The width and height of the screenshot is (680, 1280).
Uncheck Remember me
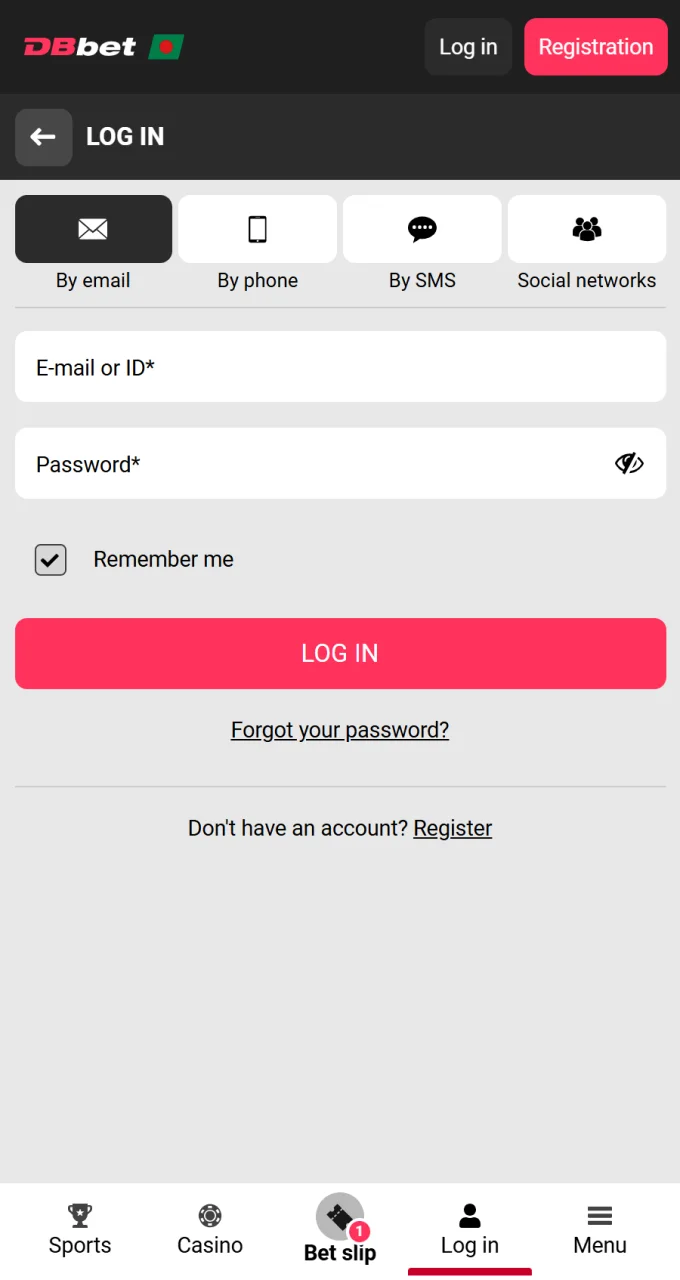50,559
